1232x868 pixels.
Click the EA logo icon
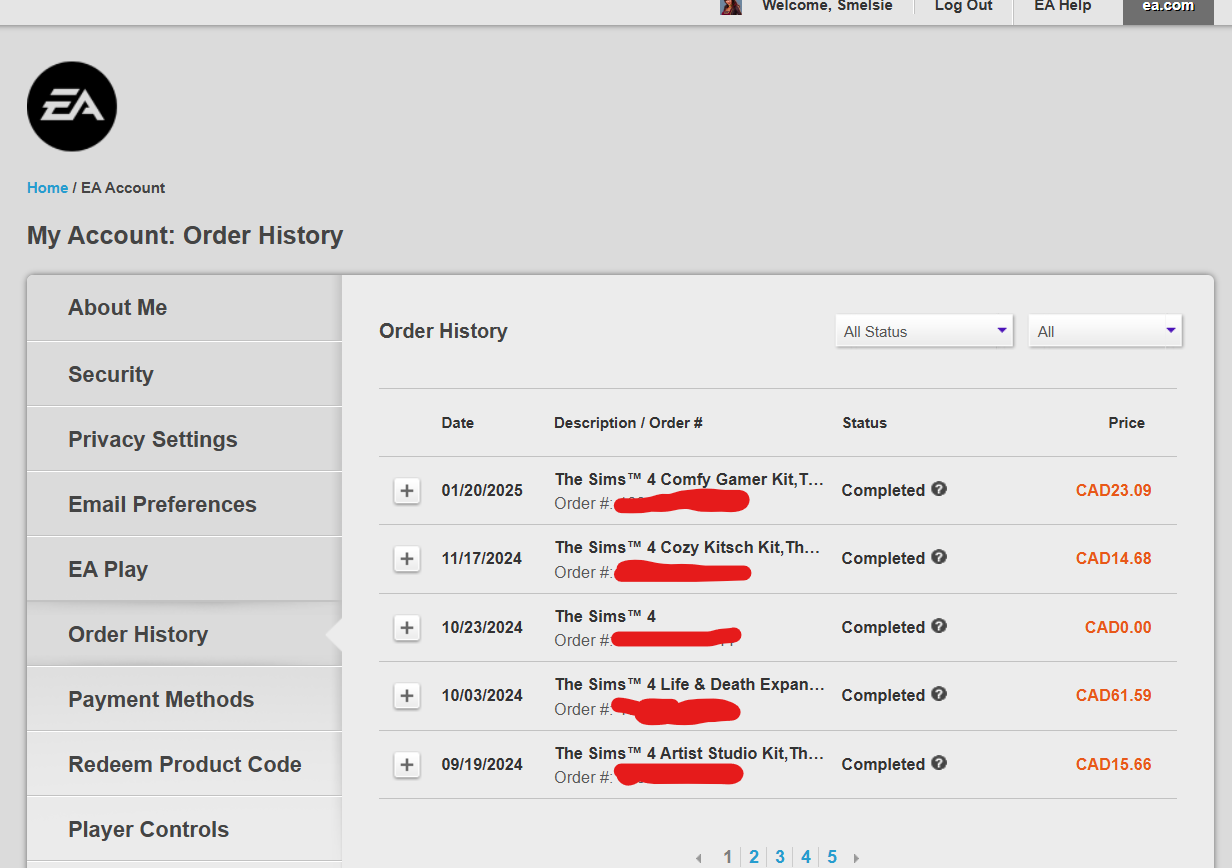coord(72,107)
